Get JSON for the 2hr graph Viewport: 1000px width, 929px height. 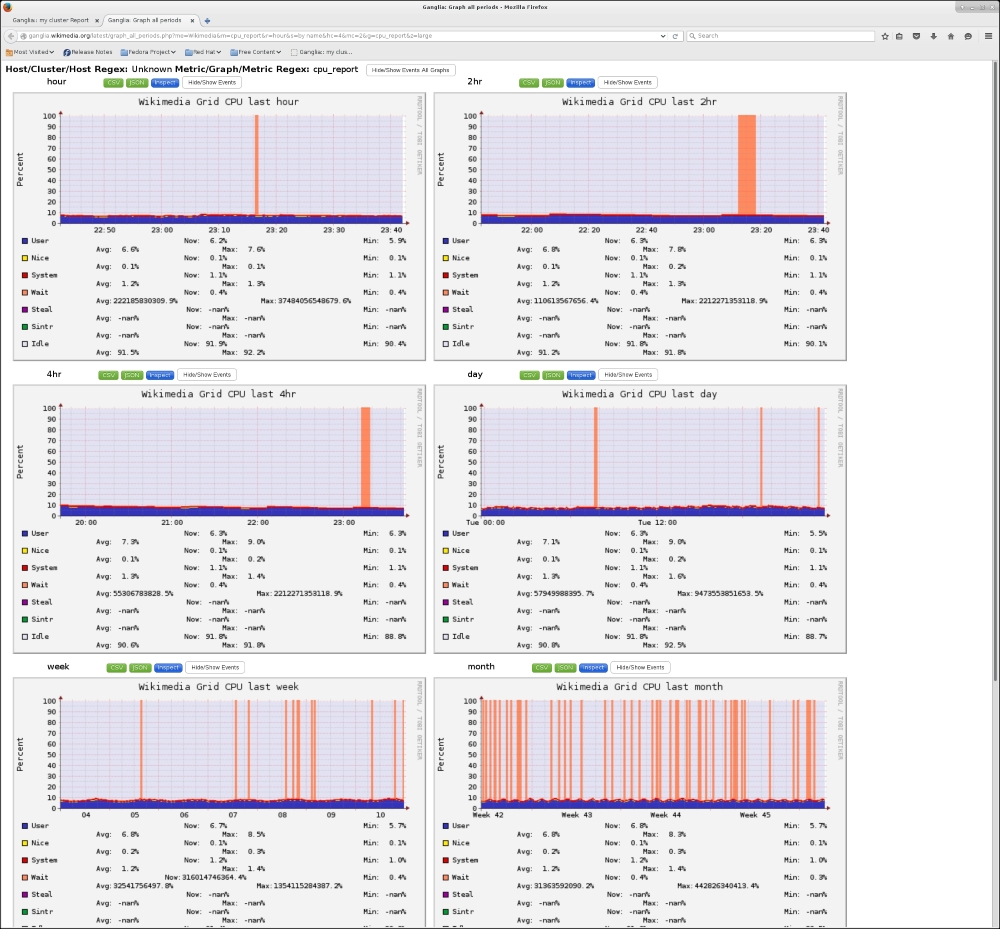552,82
